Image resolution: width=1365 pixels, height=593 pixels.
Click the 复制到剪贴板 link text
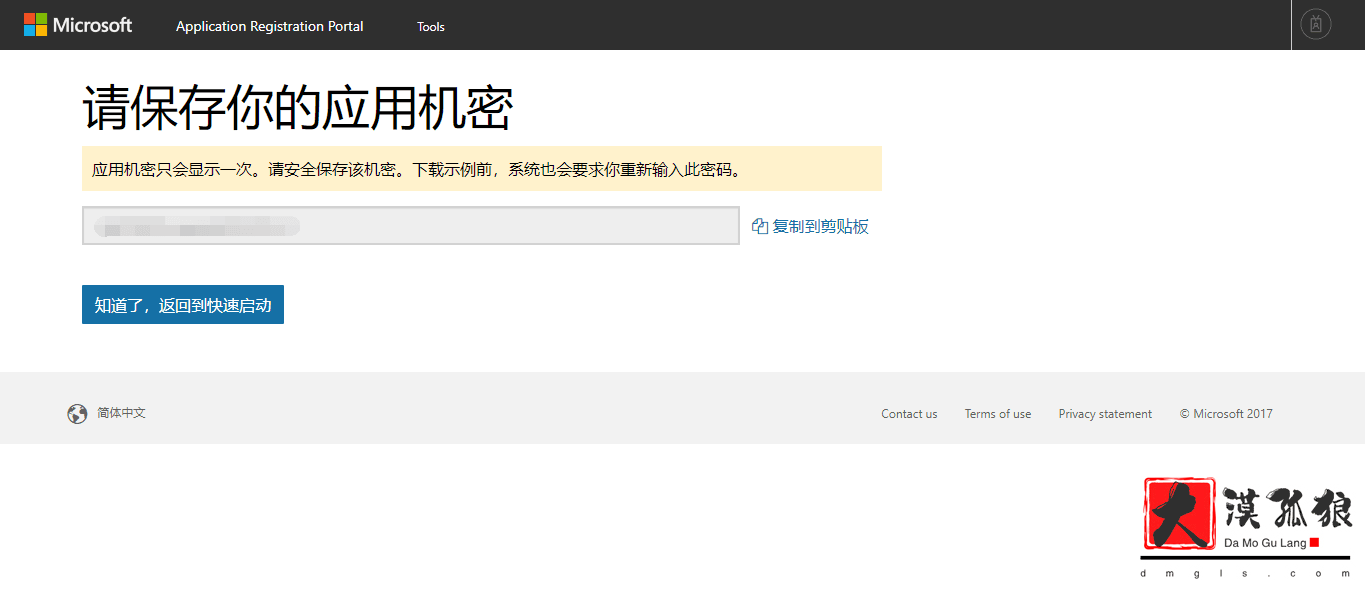pos(820,227)
